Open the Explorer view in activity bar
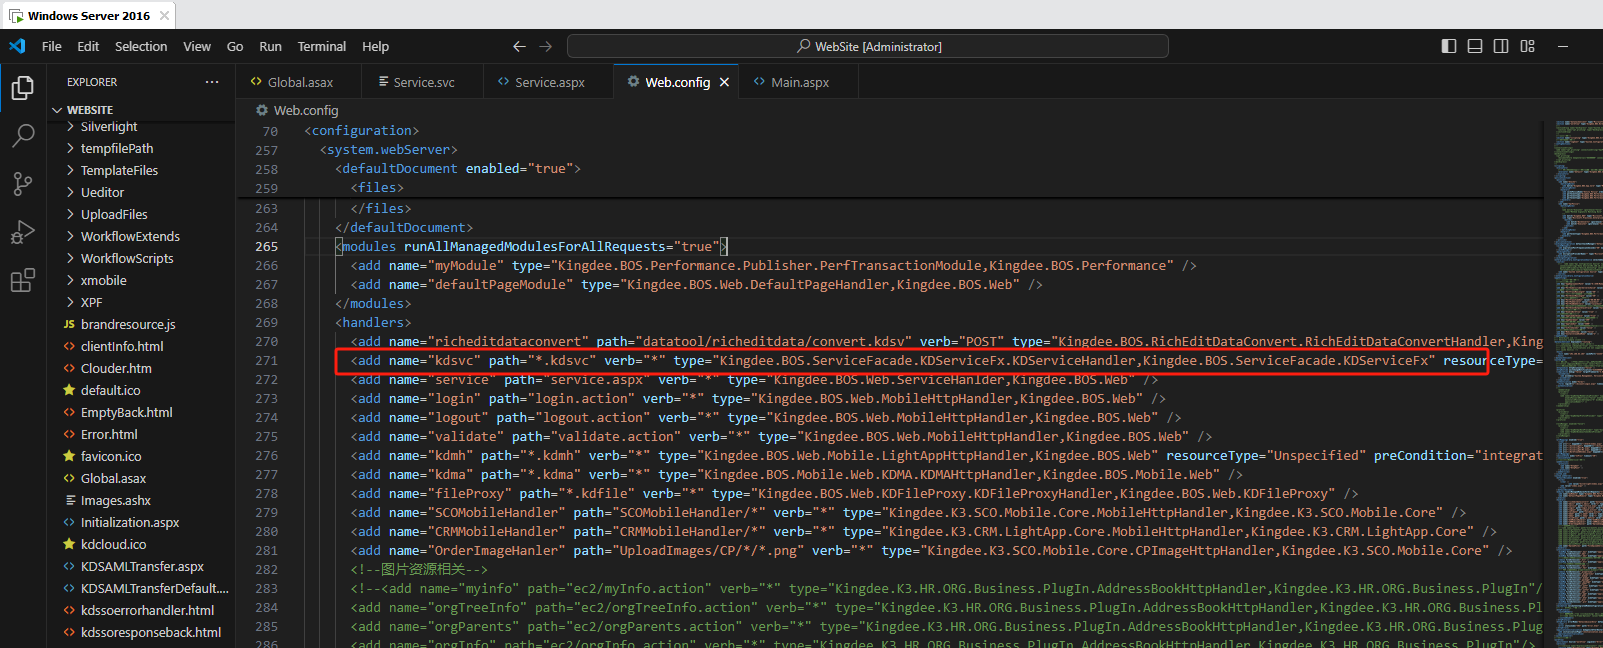Screen dimensions: 1603x648 pyautogui.click(x=22, y=88)
